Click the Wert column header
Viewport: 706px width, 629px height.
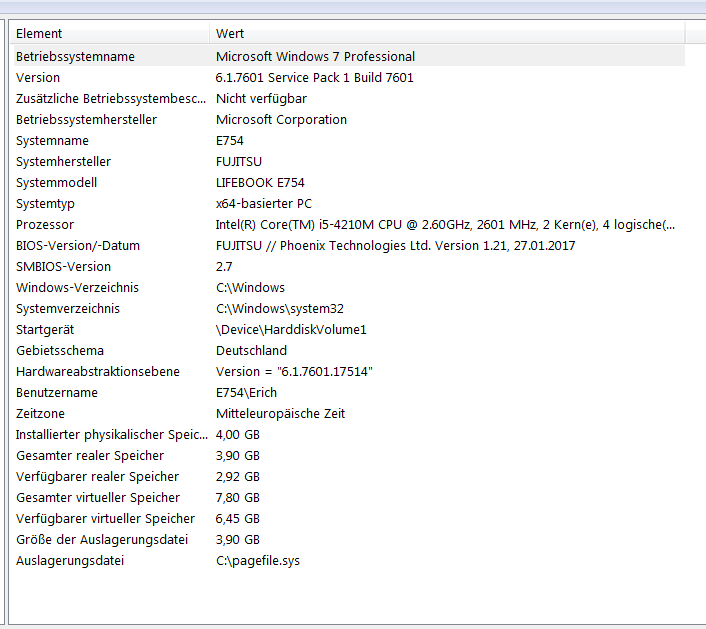pos(447,33)
